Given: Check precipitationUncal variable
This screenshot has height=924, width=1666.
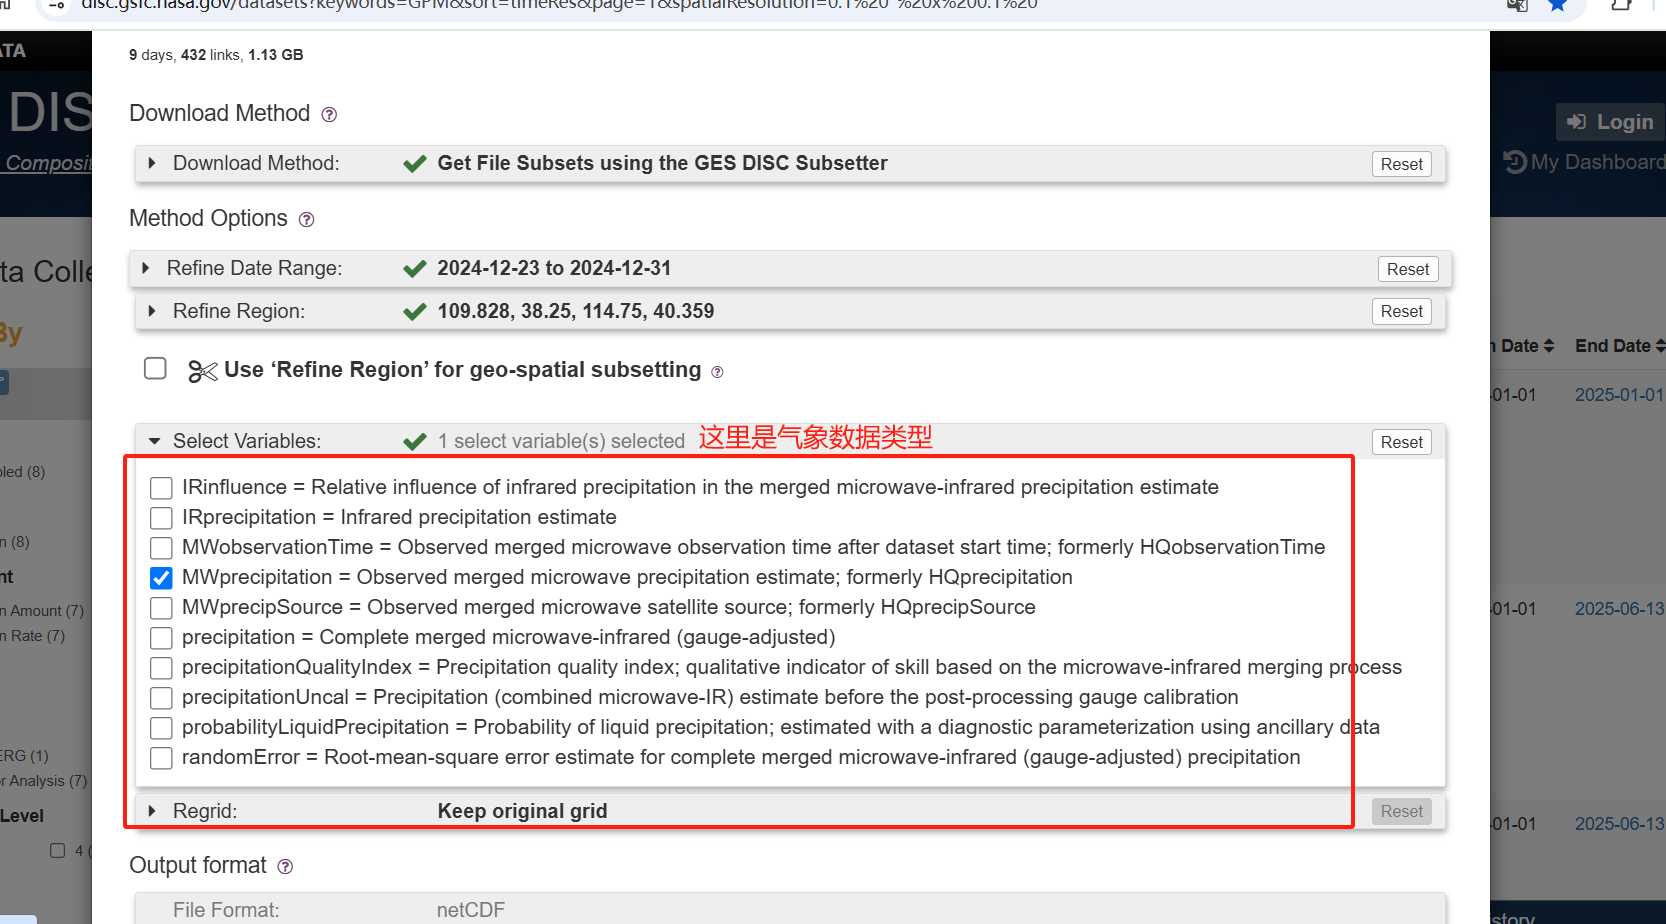Looking at the screenshot, I should pos(161,698).
